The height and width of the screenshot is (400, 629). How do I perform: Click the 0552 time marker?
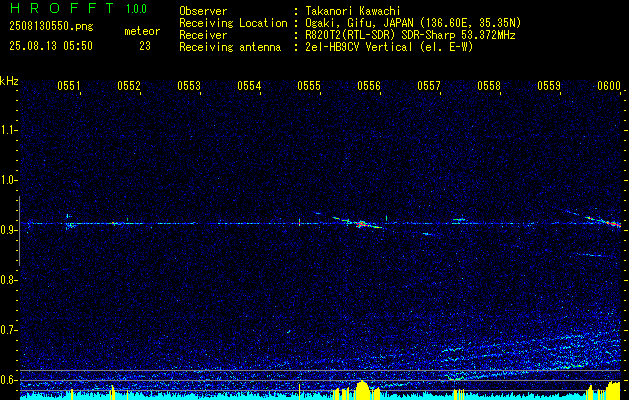(129, 85)
